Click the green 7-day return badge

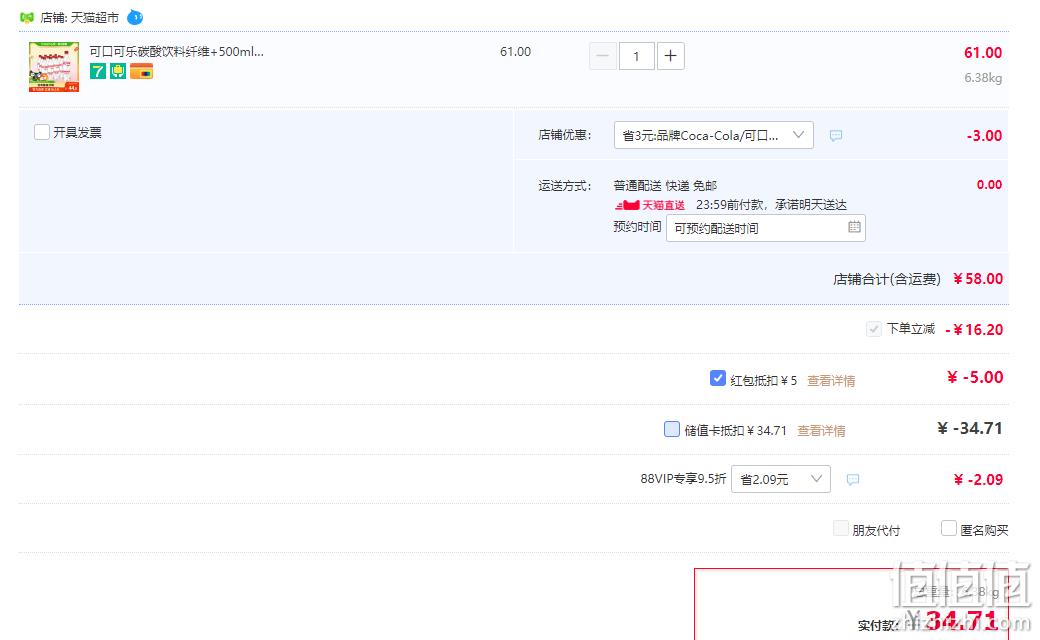pos(98,71)
